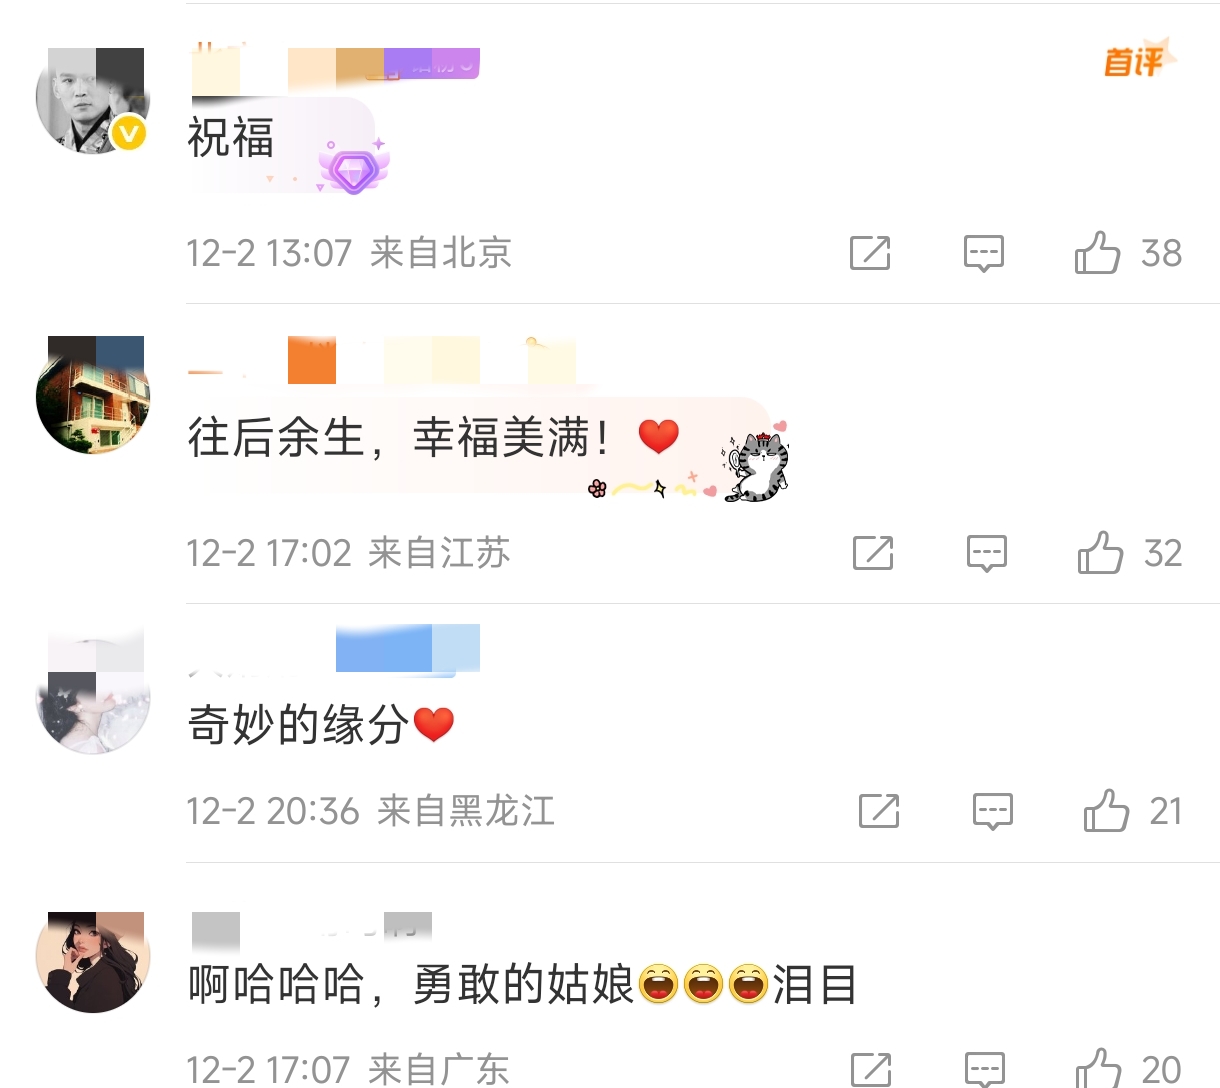Screen dimensions: 1220x1088
Task: Share the 祝福 comment from 北京
Action: (870, 253)
